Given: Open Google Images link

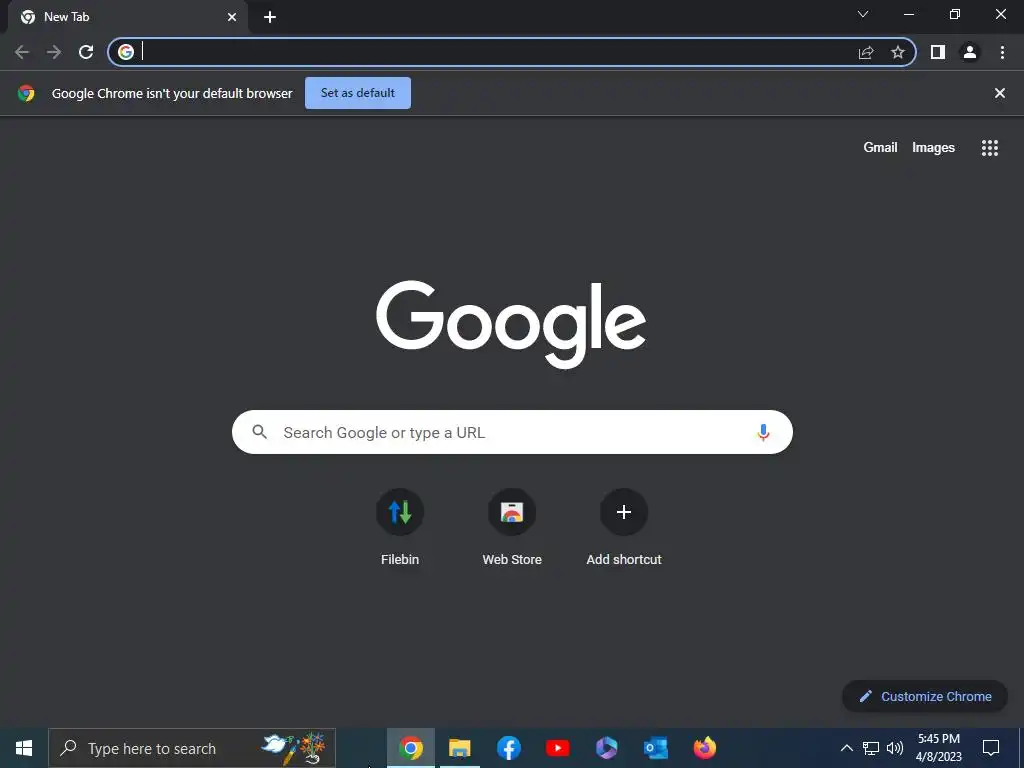Looking at the screenshot, I should point(933,148).
